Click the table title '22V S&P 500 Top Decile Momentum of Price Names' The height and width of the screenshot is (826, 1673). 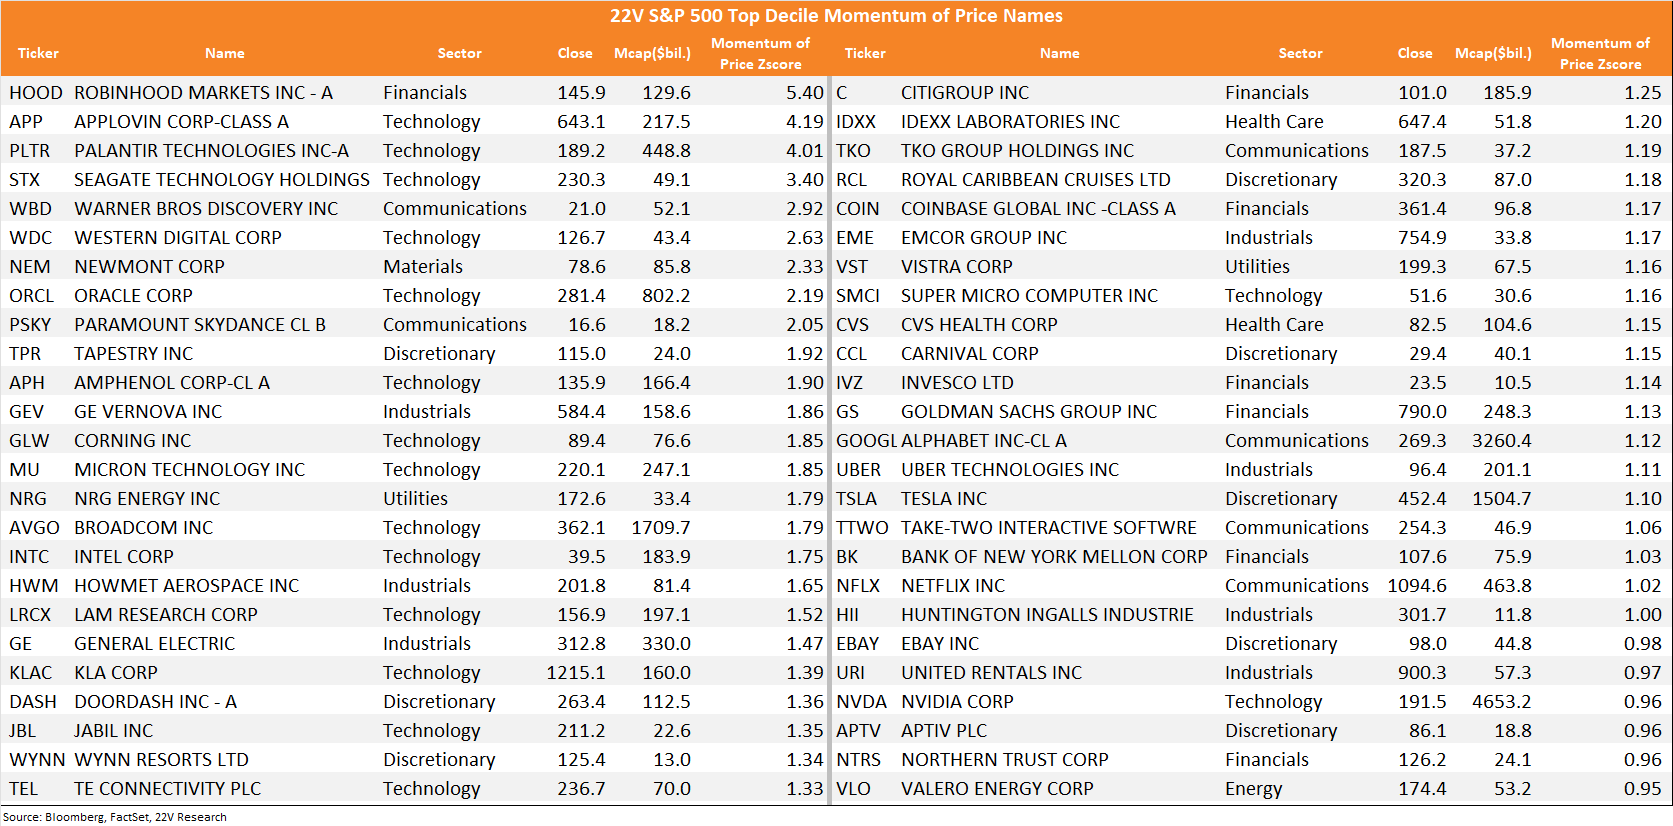pos(836,16)
